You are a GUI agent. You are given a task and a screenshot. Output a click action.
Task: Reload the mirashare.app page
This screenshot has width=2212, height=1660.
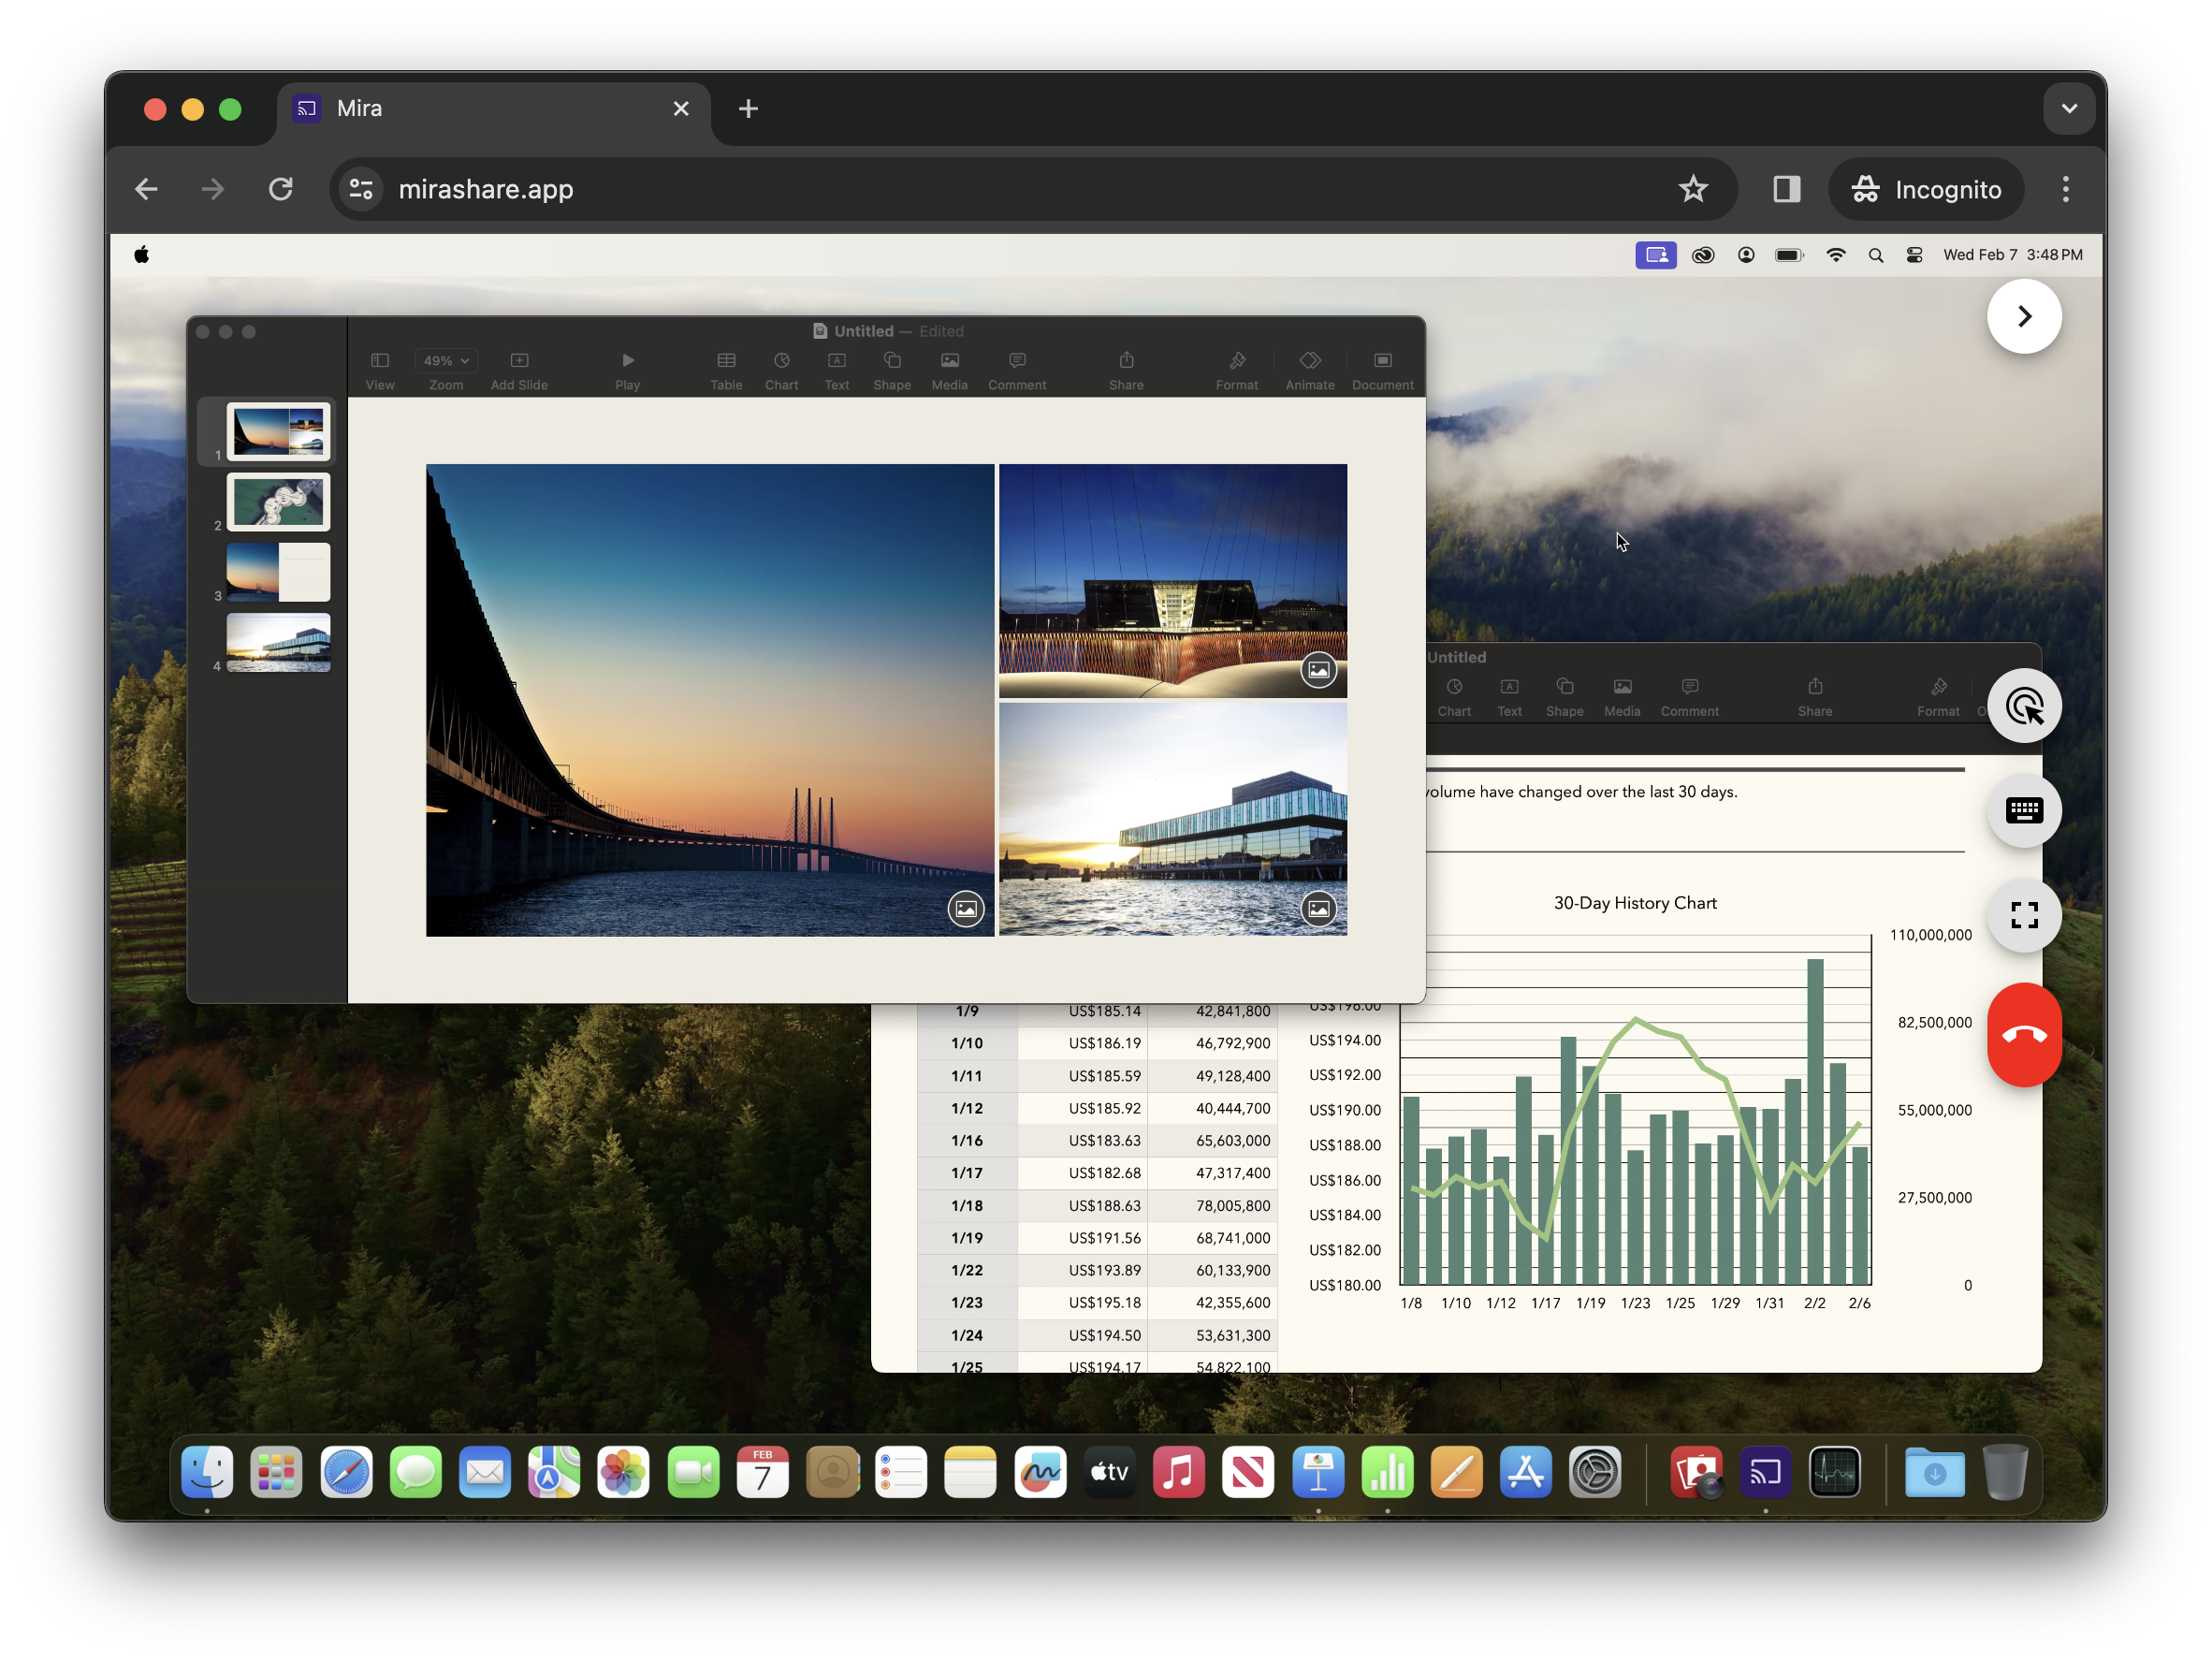point(281,189)
